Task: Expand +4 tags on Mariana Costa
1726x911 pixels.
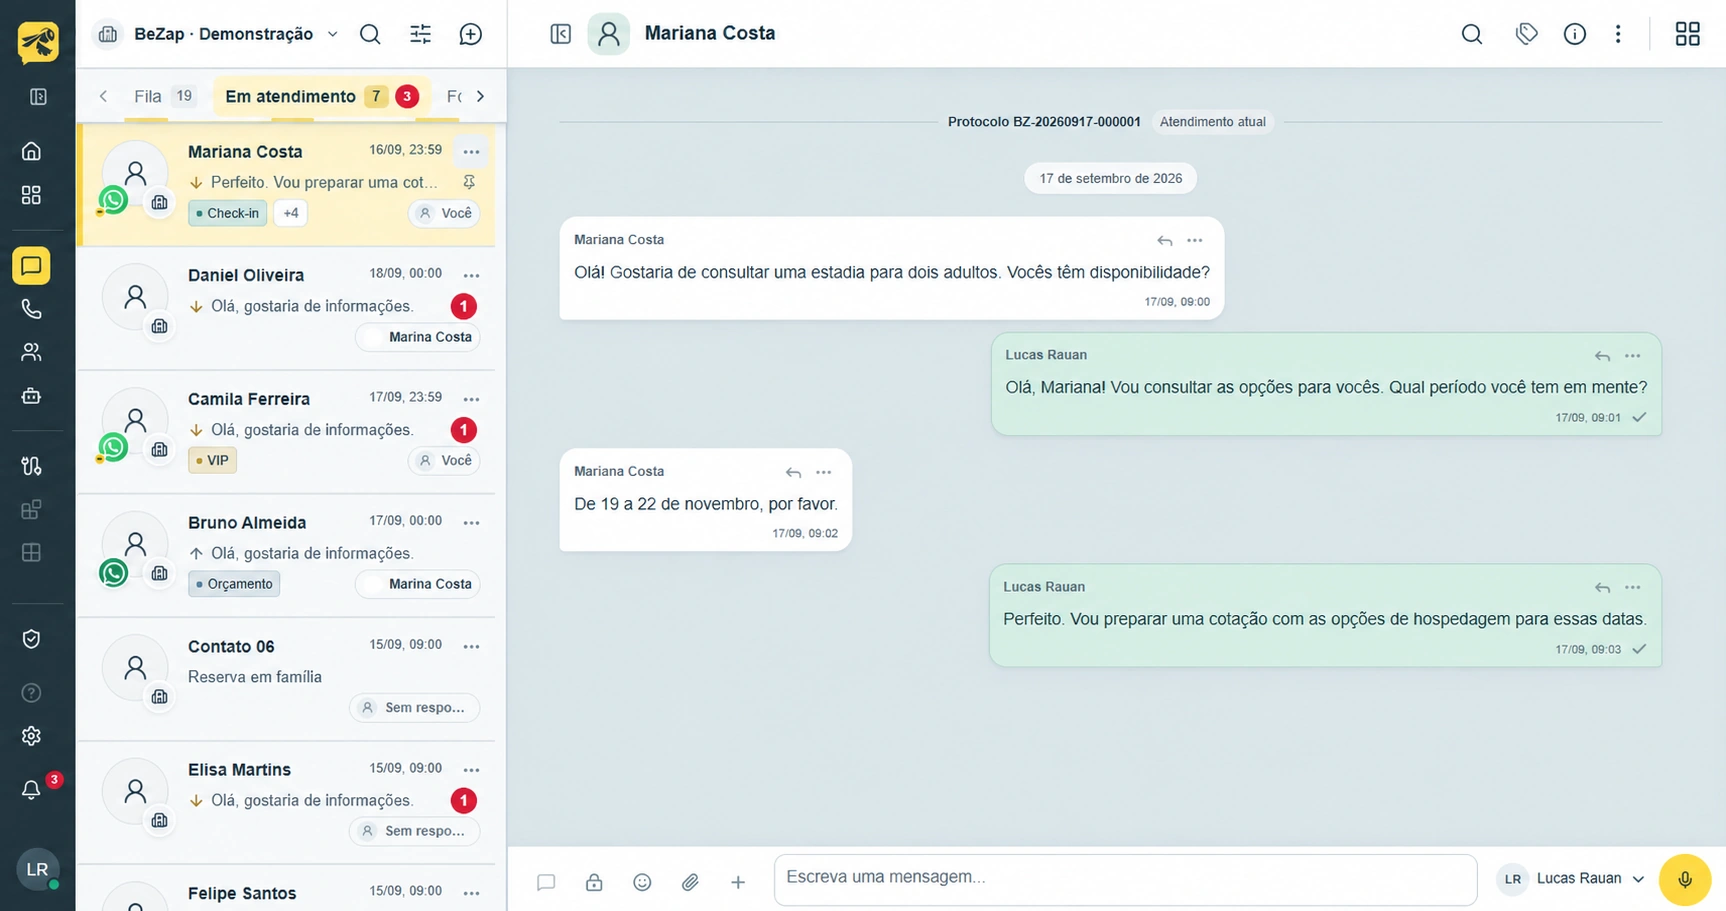Action: click(x=291, y=213)
